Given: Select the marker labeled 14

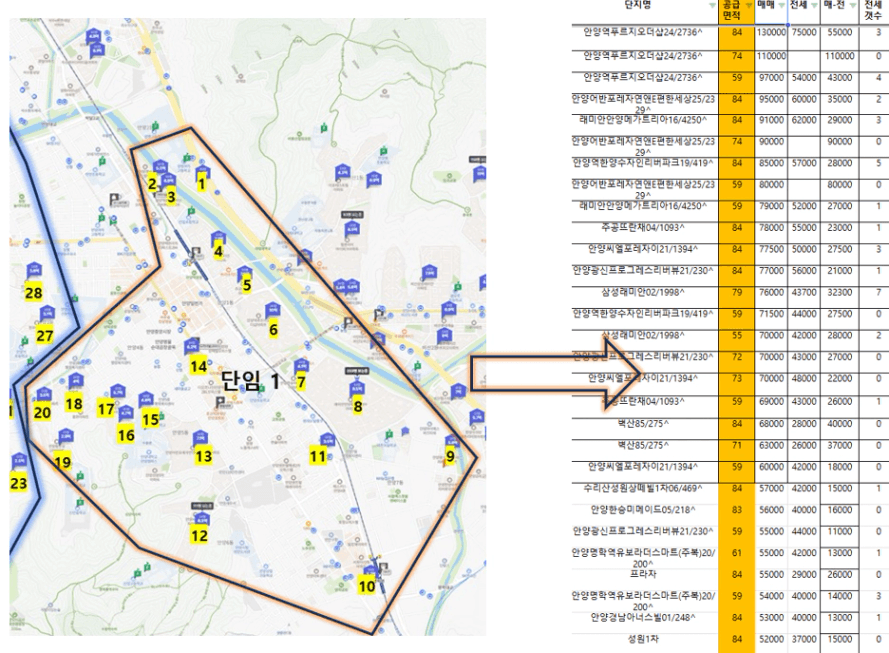Looking at the screenshot, I should coord(199,366).
